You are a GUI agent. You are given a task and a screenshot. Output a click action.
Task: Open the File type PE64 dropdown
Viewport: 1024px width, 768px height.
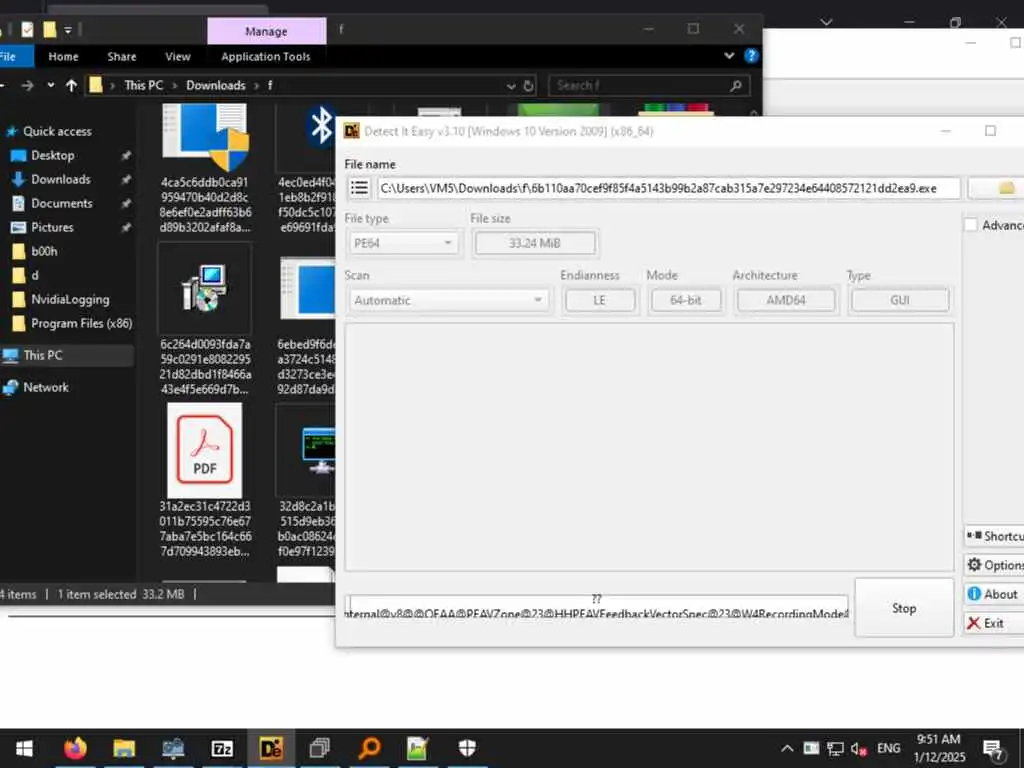(x=403, y=244)
